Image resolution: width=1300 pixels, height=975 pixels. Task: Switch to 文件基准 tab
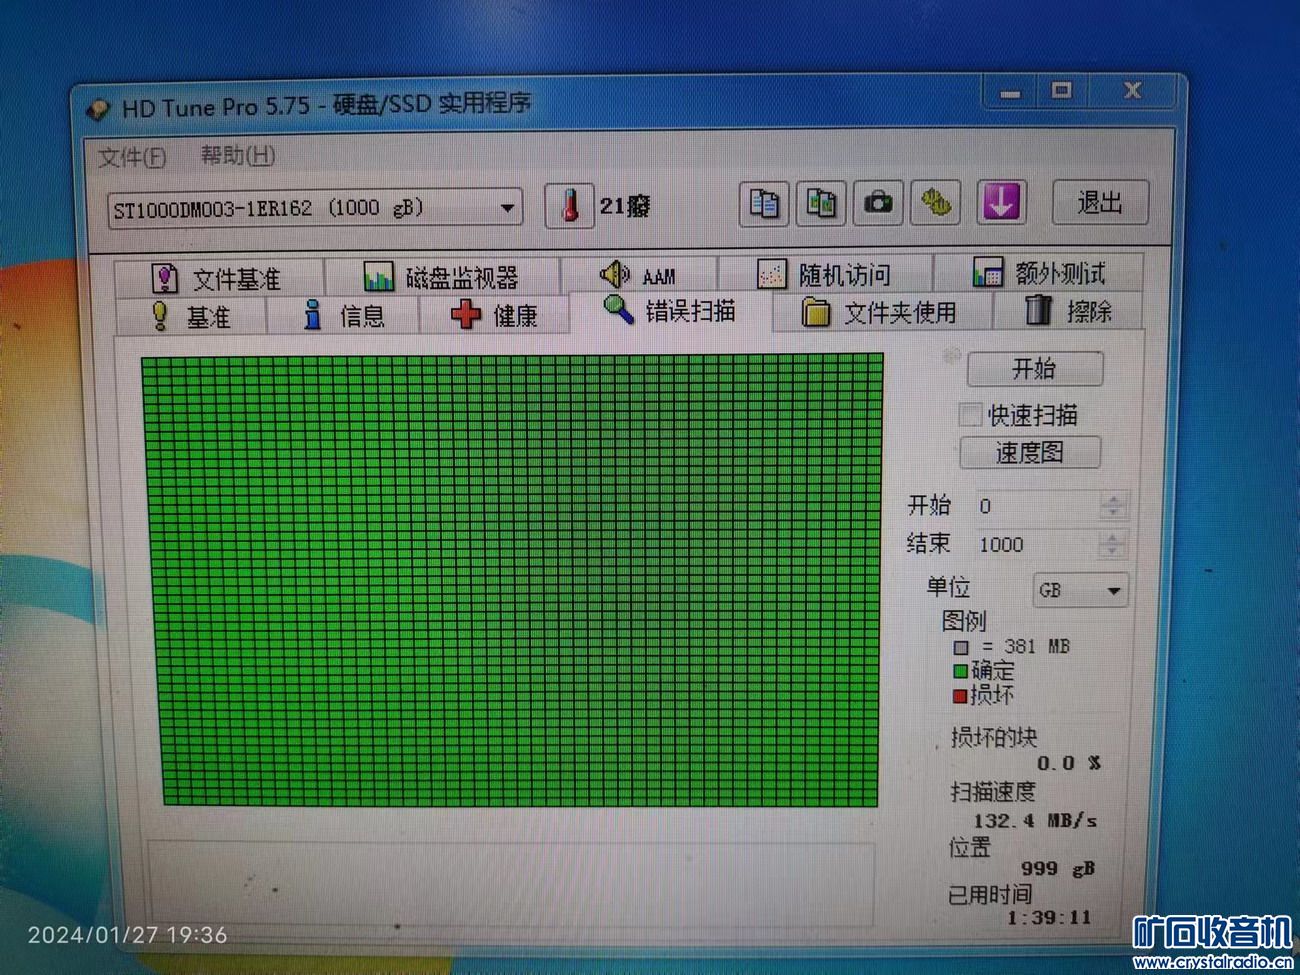[218, 278]
